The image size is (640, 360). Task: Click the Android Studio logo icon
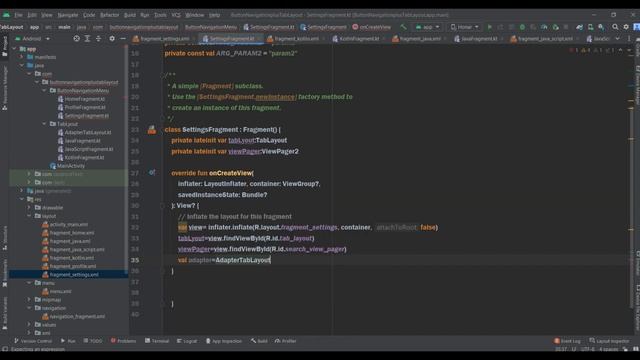click(6, 15)
